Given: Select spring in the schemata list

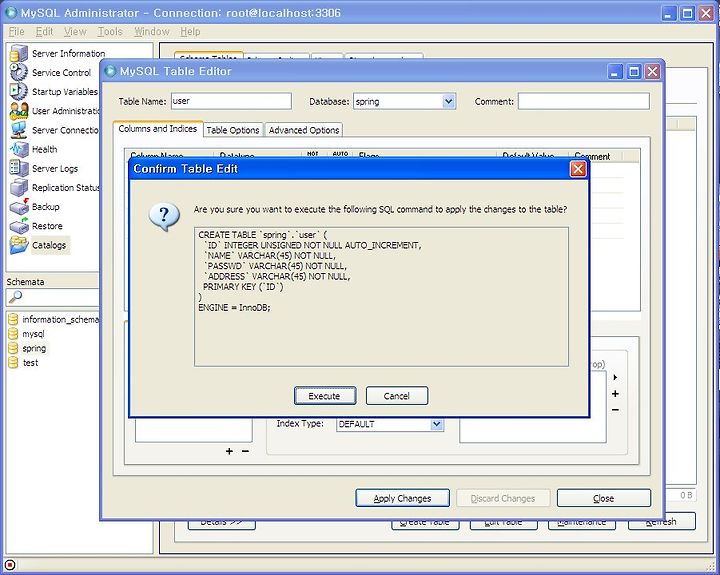Looking at the screenshot, I should pyautogui.click(x=34, y=348).
